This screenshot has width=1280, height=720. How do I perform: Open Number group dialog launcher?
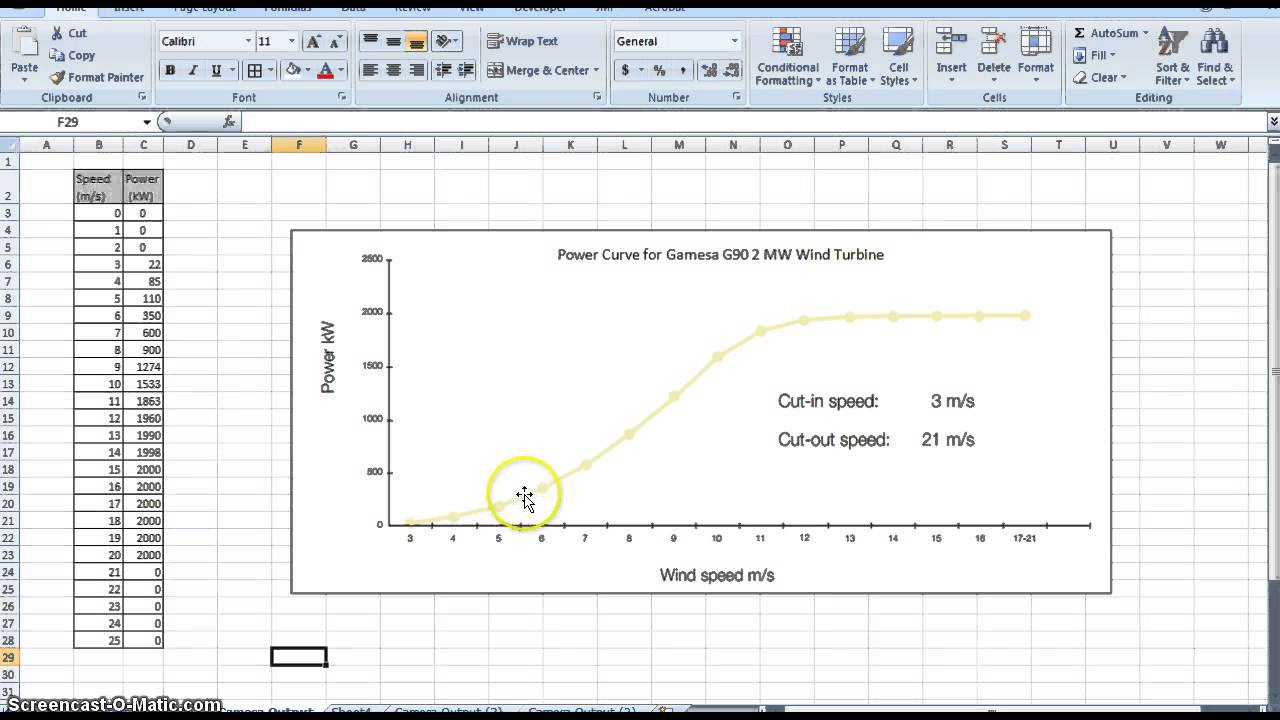pyautogui.click(x=738, y=97)
